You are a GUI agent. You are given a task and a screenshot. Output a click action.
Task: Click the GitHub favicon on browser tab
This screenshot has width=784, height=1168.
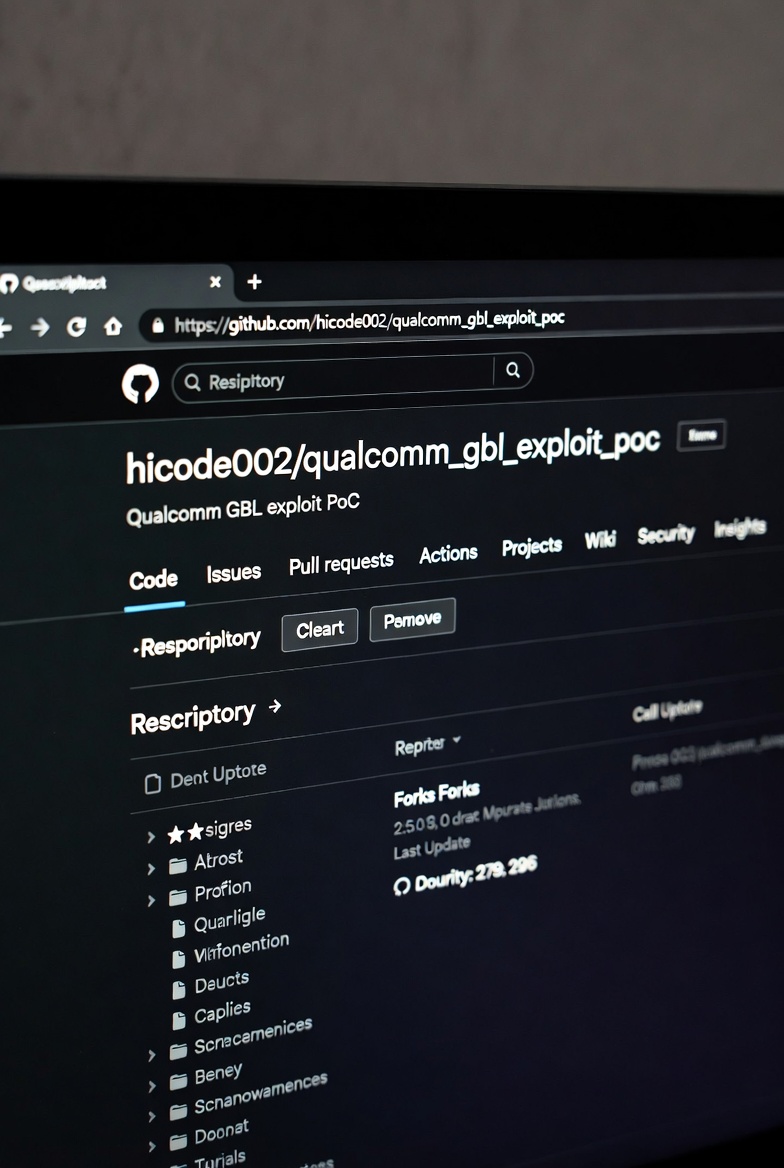(9, 284)
